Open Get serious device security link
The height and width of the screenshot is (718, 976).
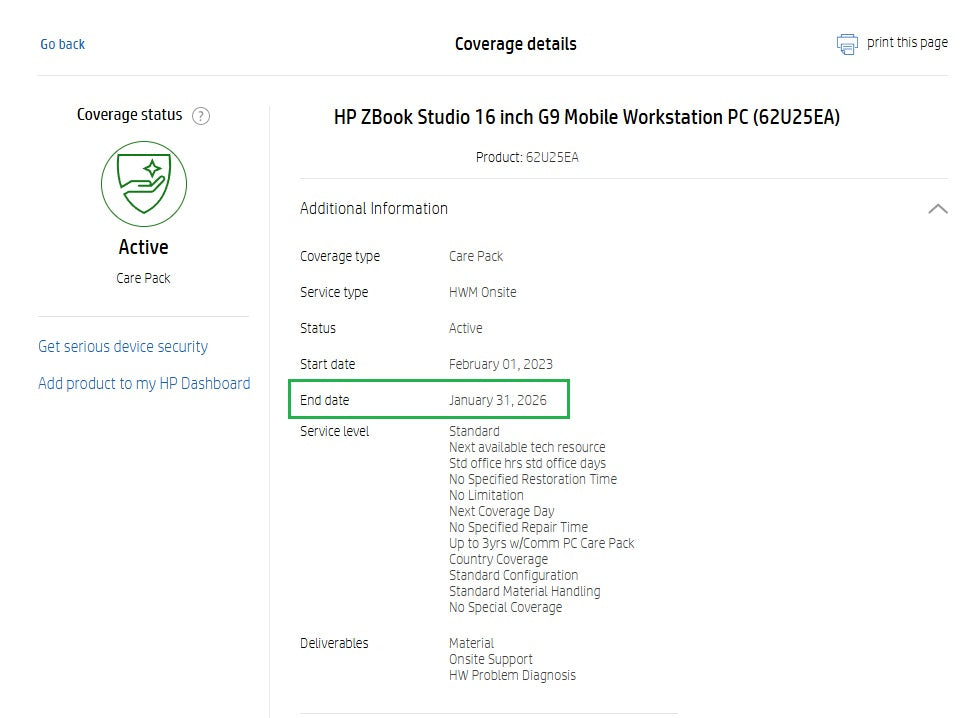tap(123, 347)
